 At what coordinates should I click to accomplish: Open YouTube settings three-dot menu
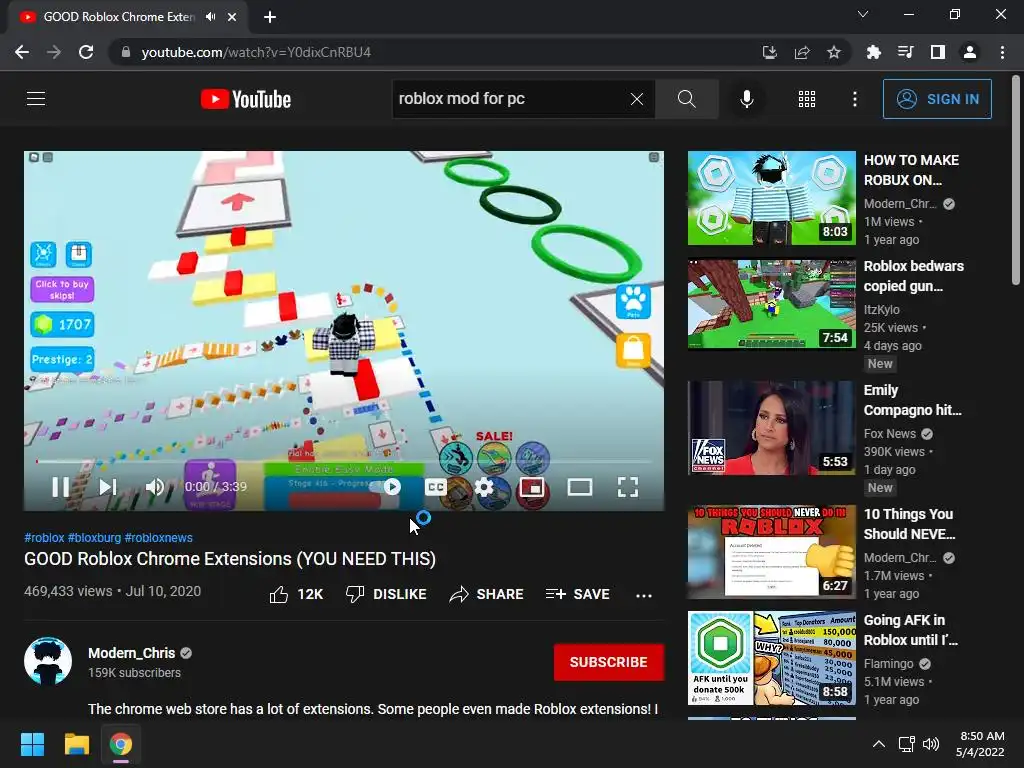click(855, 99)
